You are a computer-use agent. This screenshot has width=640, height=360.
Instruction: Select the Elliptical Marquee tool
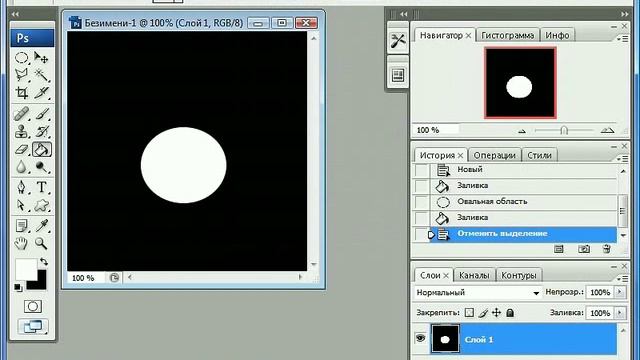click(x=22, y=58)
